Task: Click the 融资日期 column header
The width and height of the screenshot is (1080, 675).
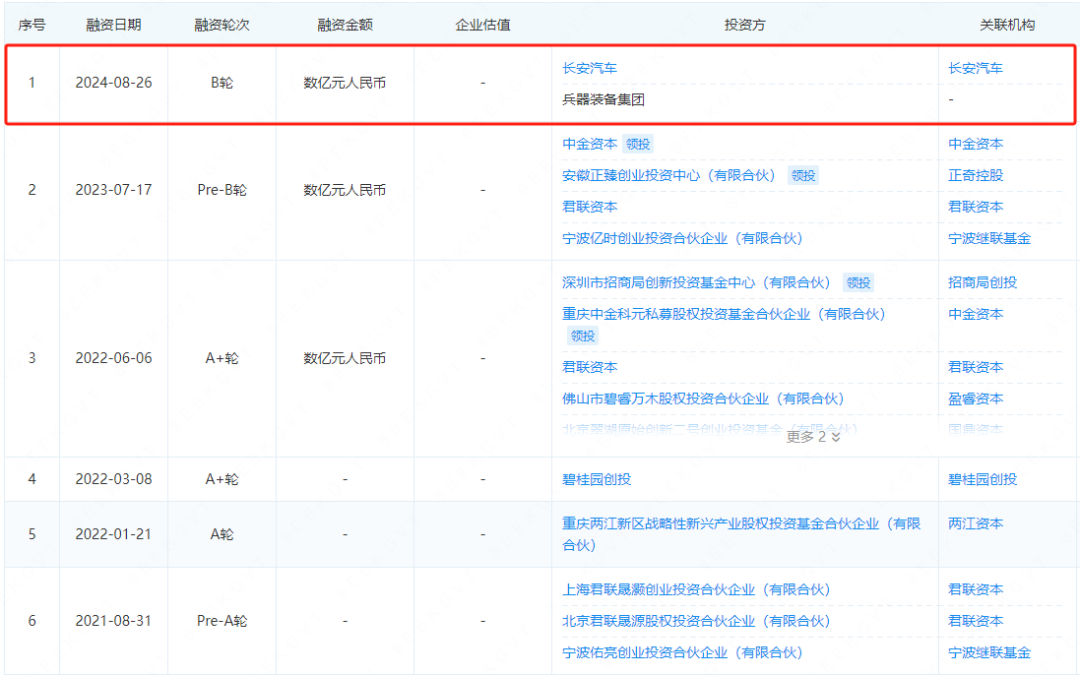Action: [114, 25]
